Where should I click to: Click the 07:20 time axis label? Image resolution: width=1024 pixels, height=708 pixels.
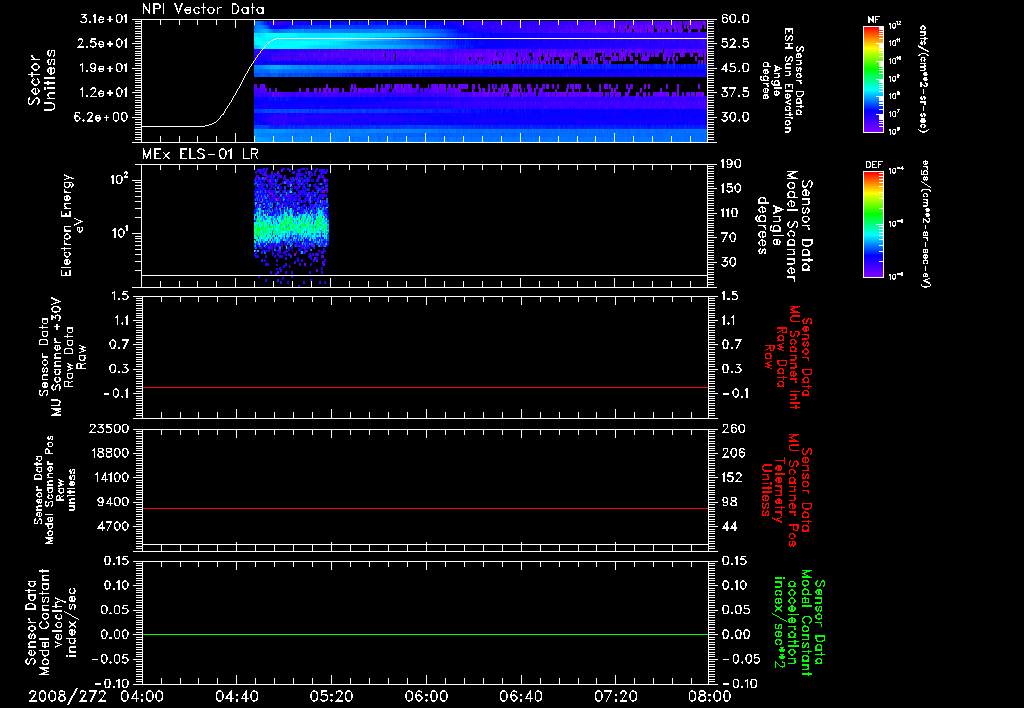[x=616, y=696]
